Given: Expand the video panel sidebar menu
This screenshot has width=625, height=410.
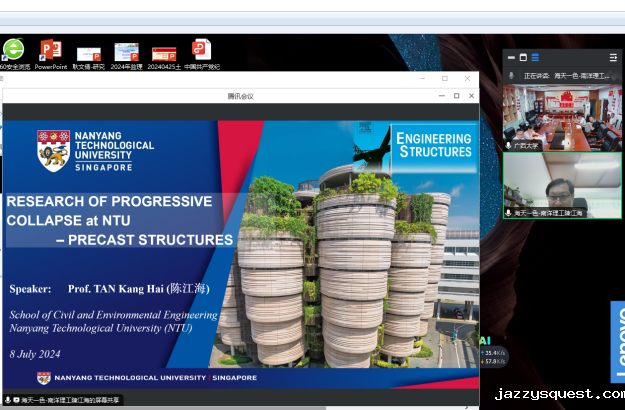Looking at the screenshot, I should [613, 57].
